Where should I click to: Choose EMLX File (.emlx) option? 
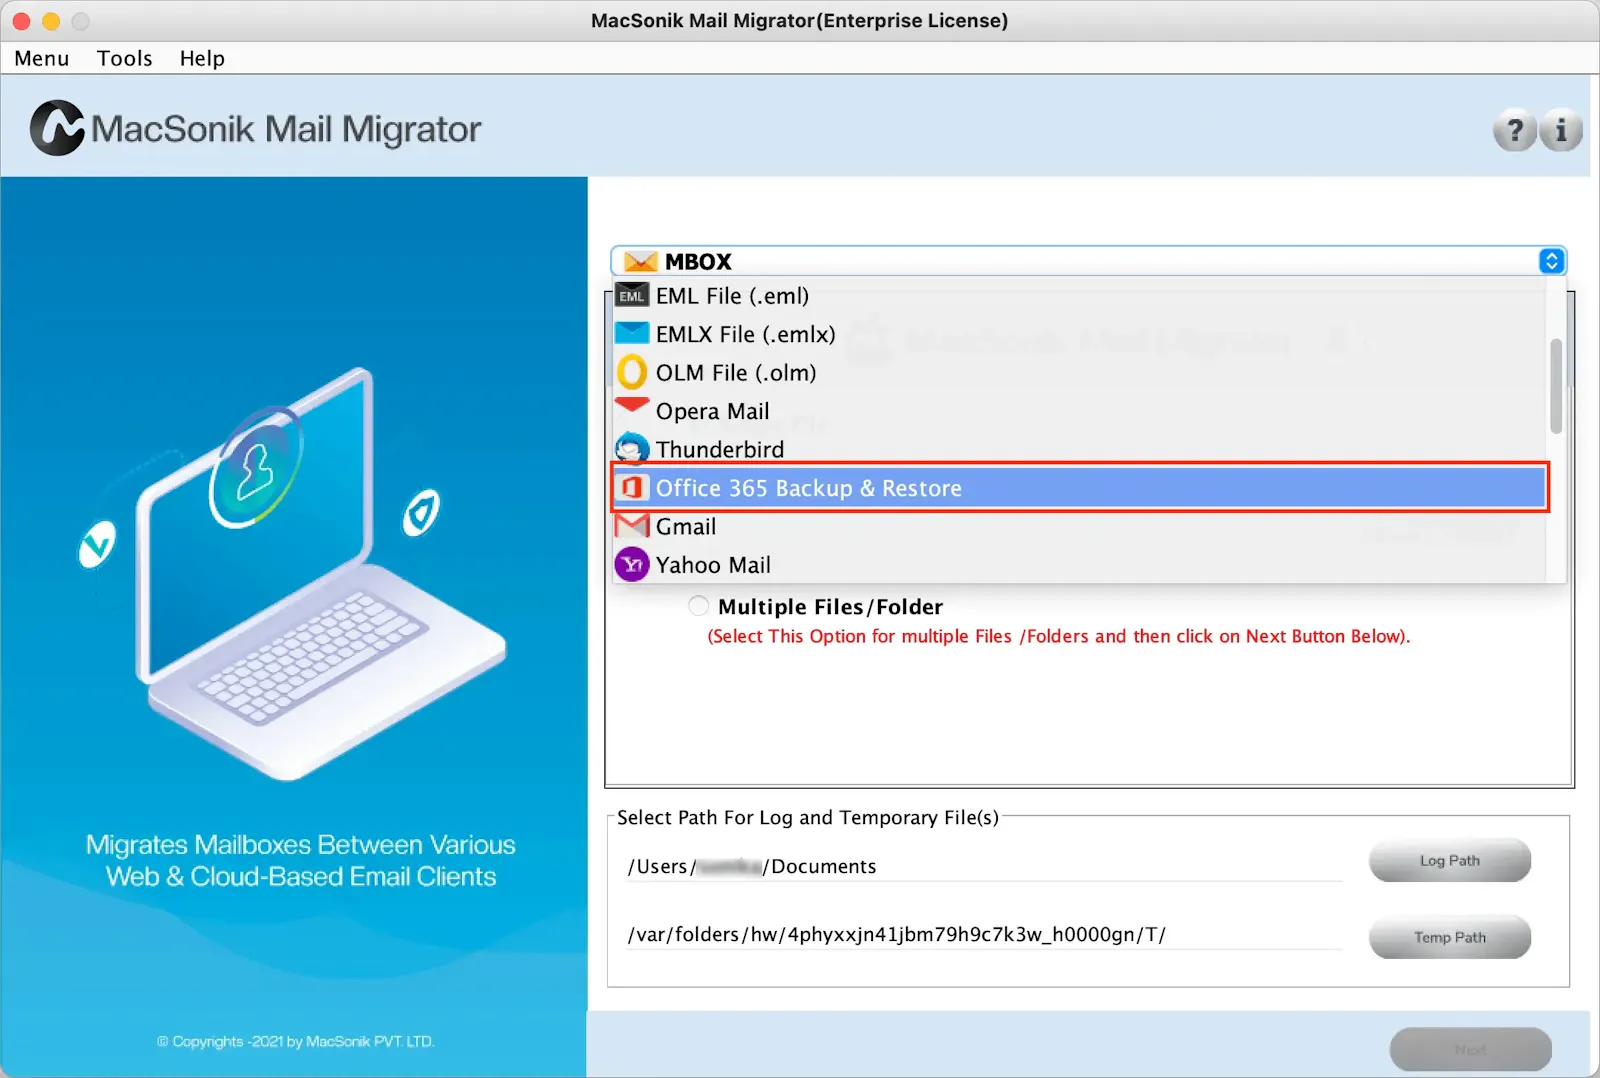(1079, 334)
